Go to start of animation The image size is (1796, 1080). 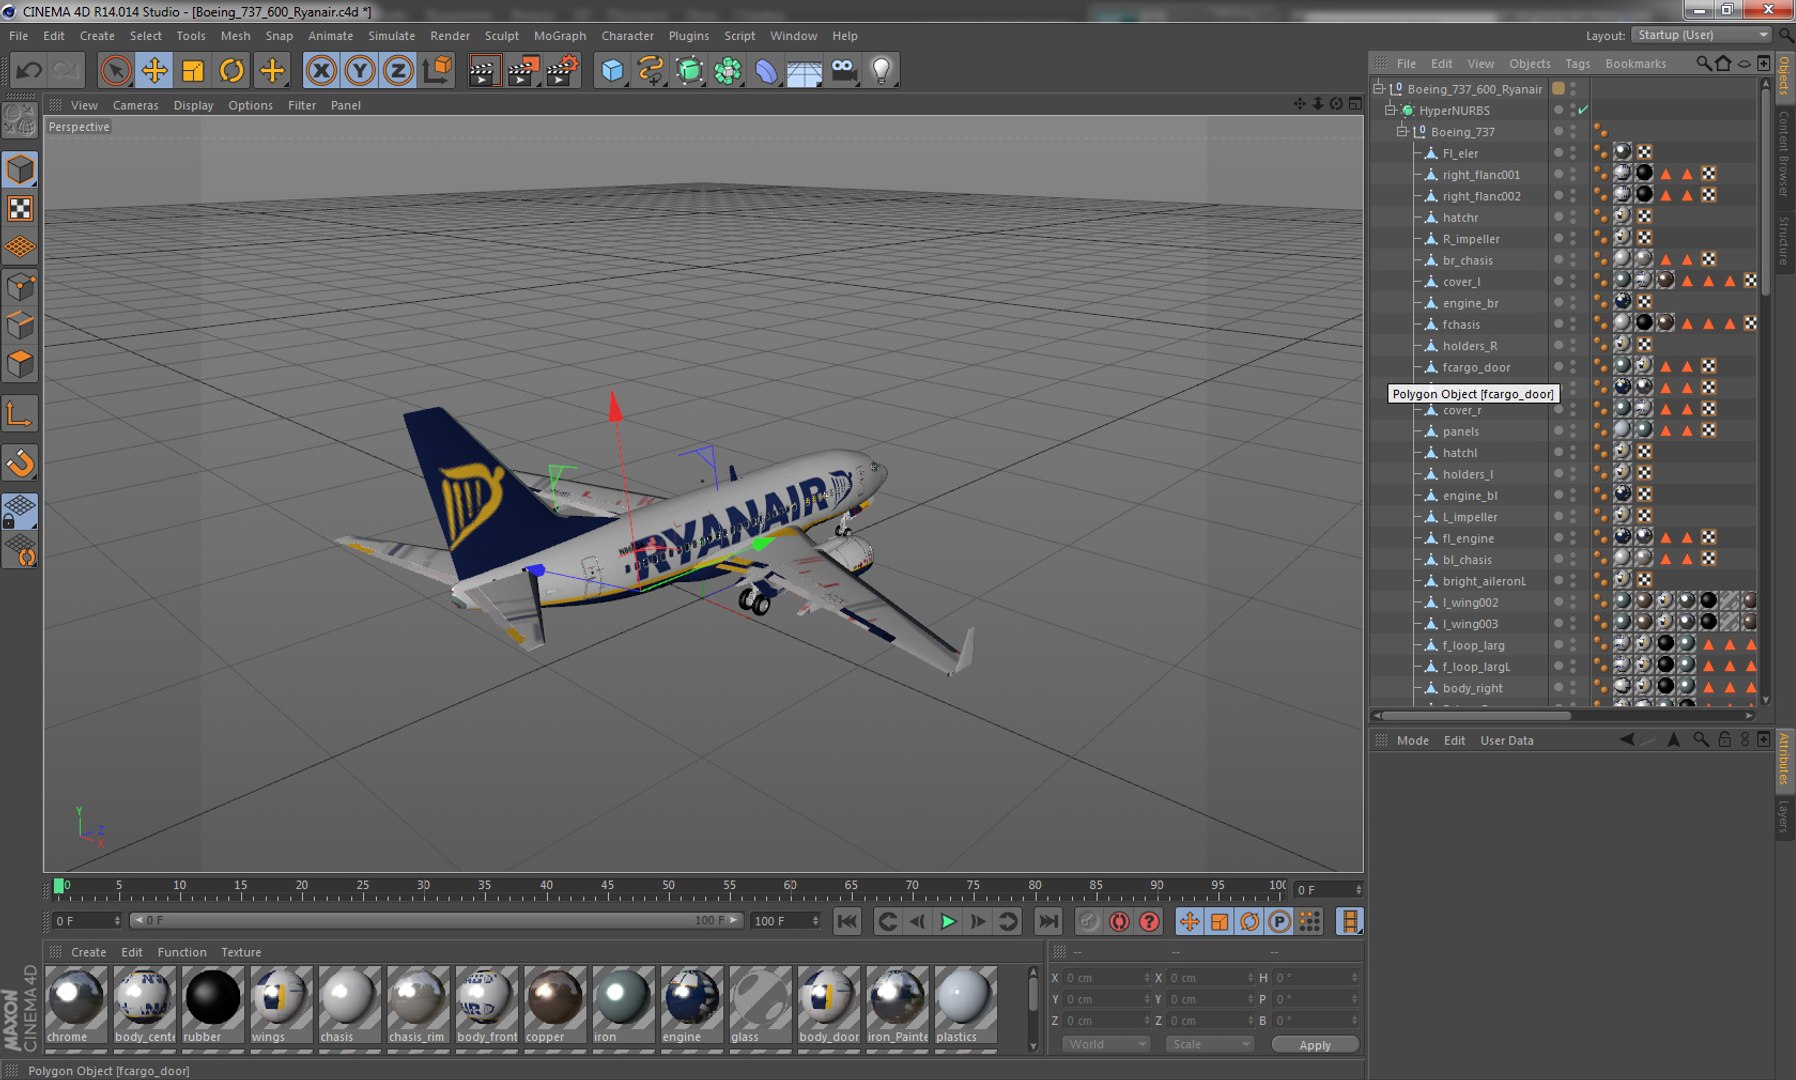tap(847, 921)
